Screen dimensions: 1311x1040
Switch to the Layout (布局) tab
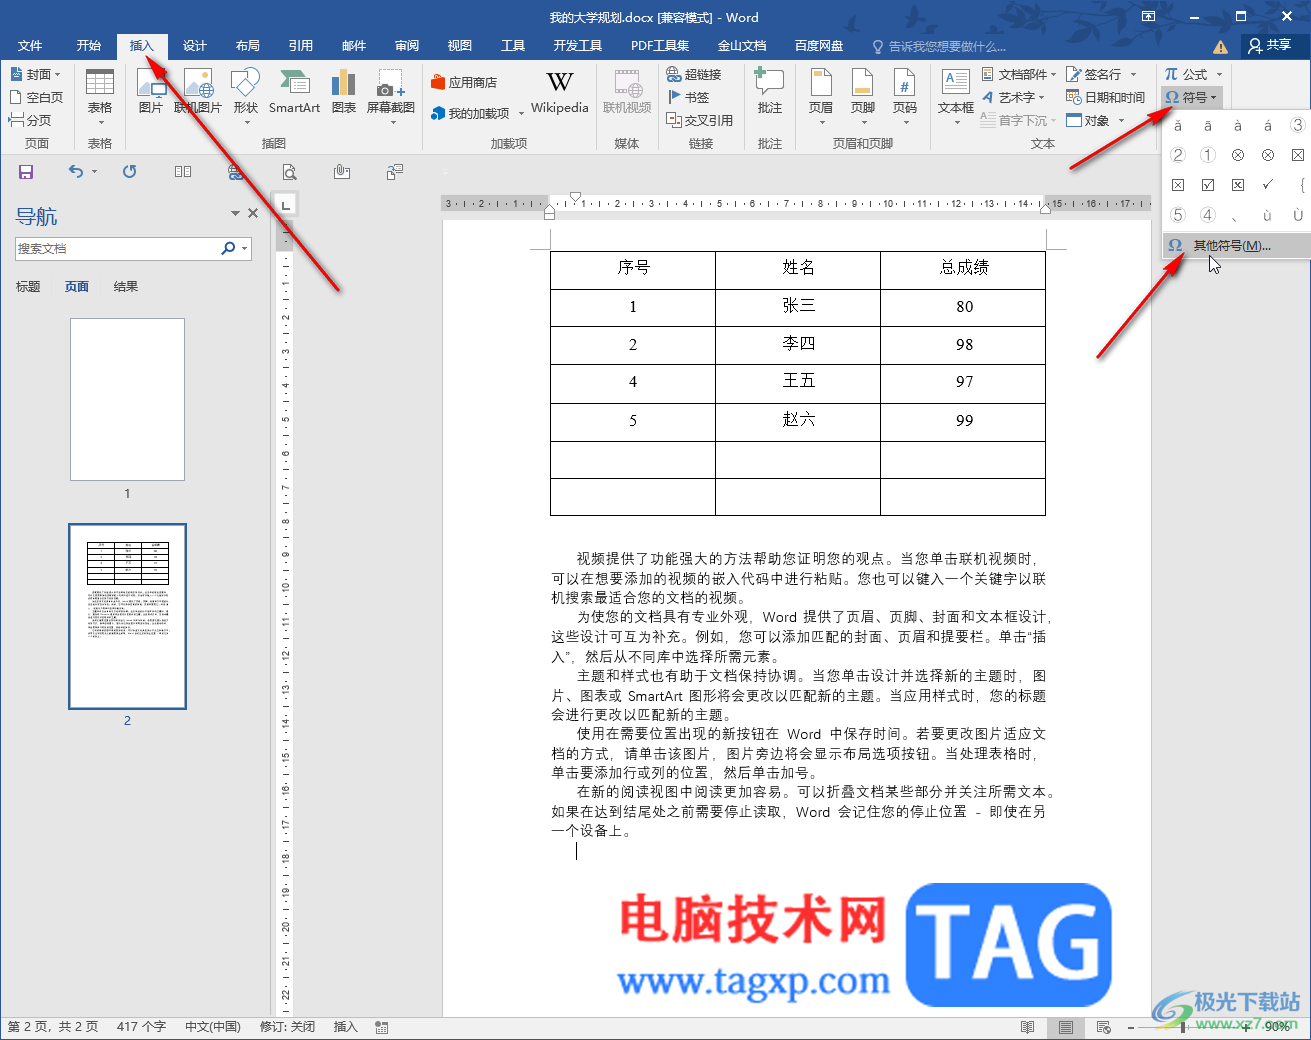(247, 46)
